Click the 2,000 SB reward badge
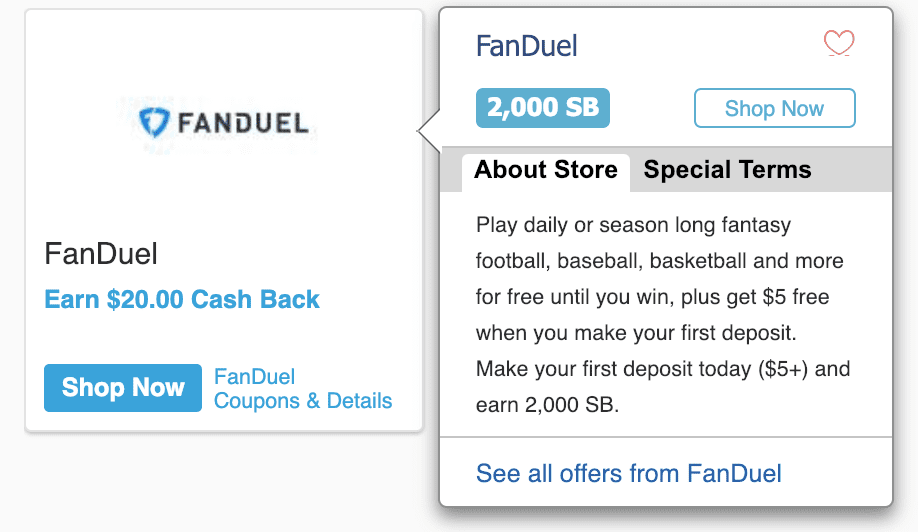The height and width of the screenshot is (532, 918). pos(542,108)
